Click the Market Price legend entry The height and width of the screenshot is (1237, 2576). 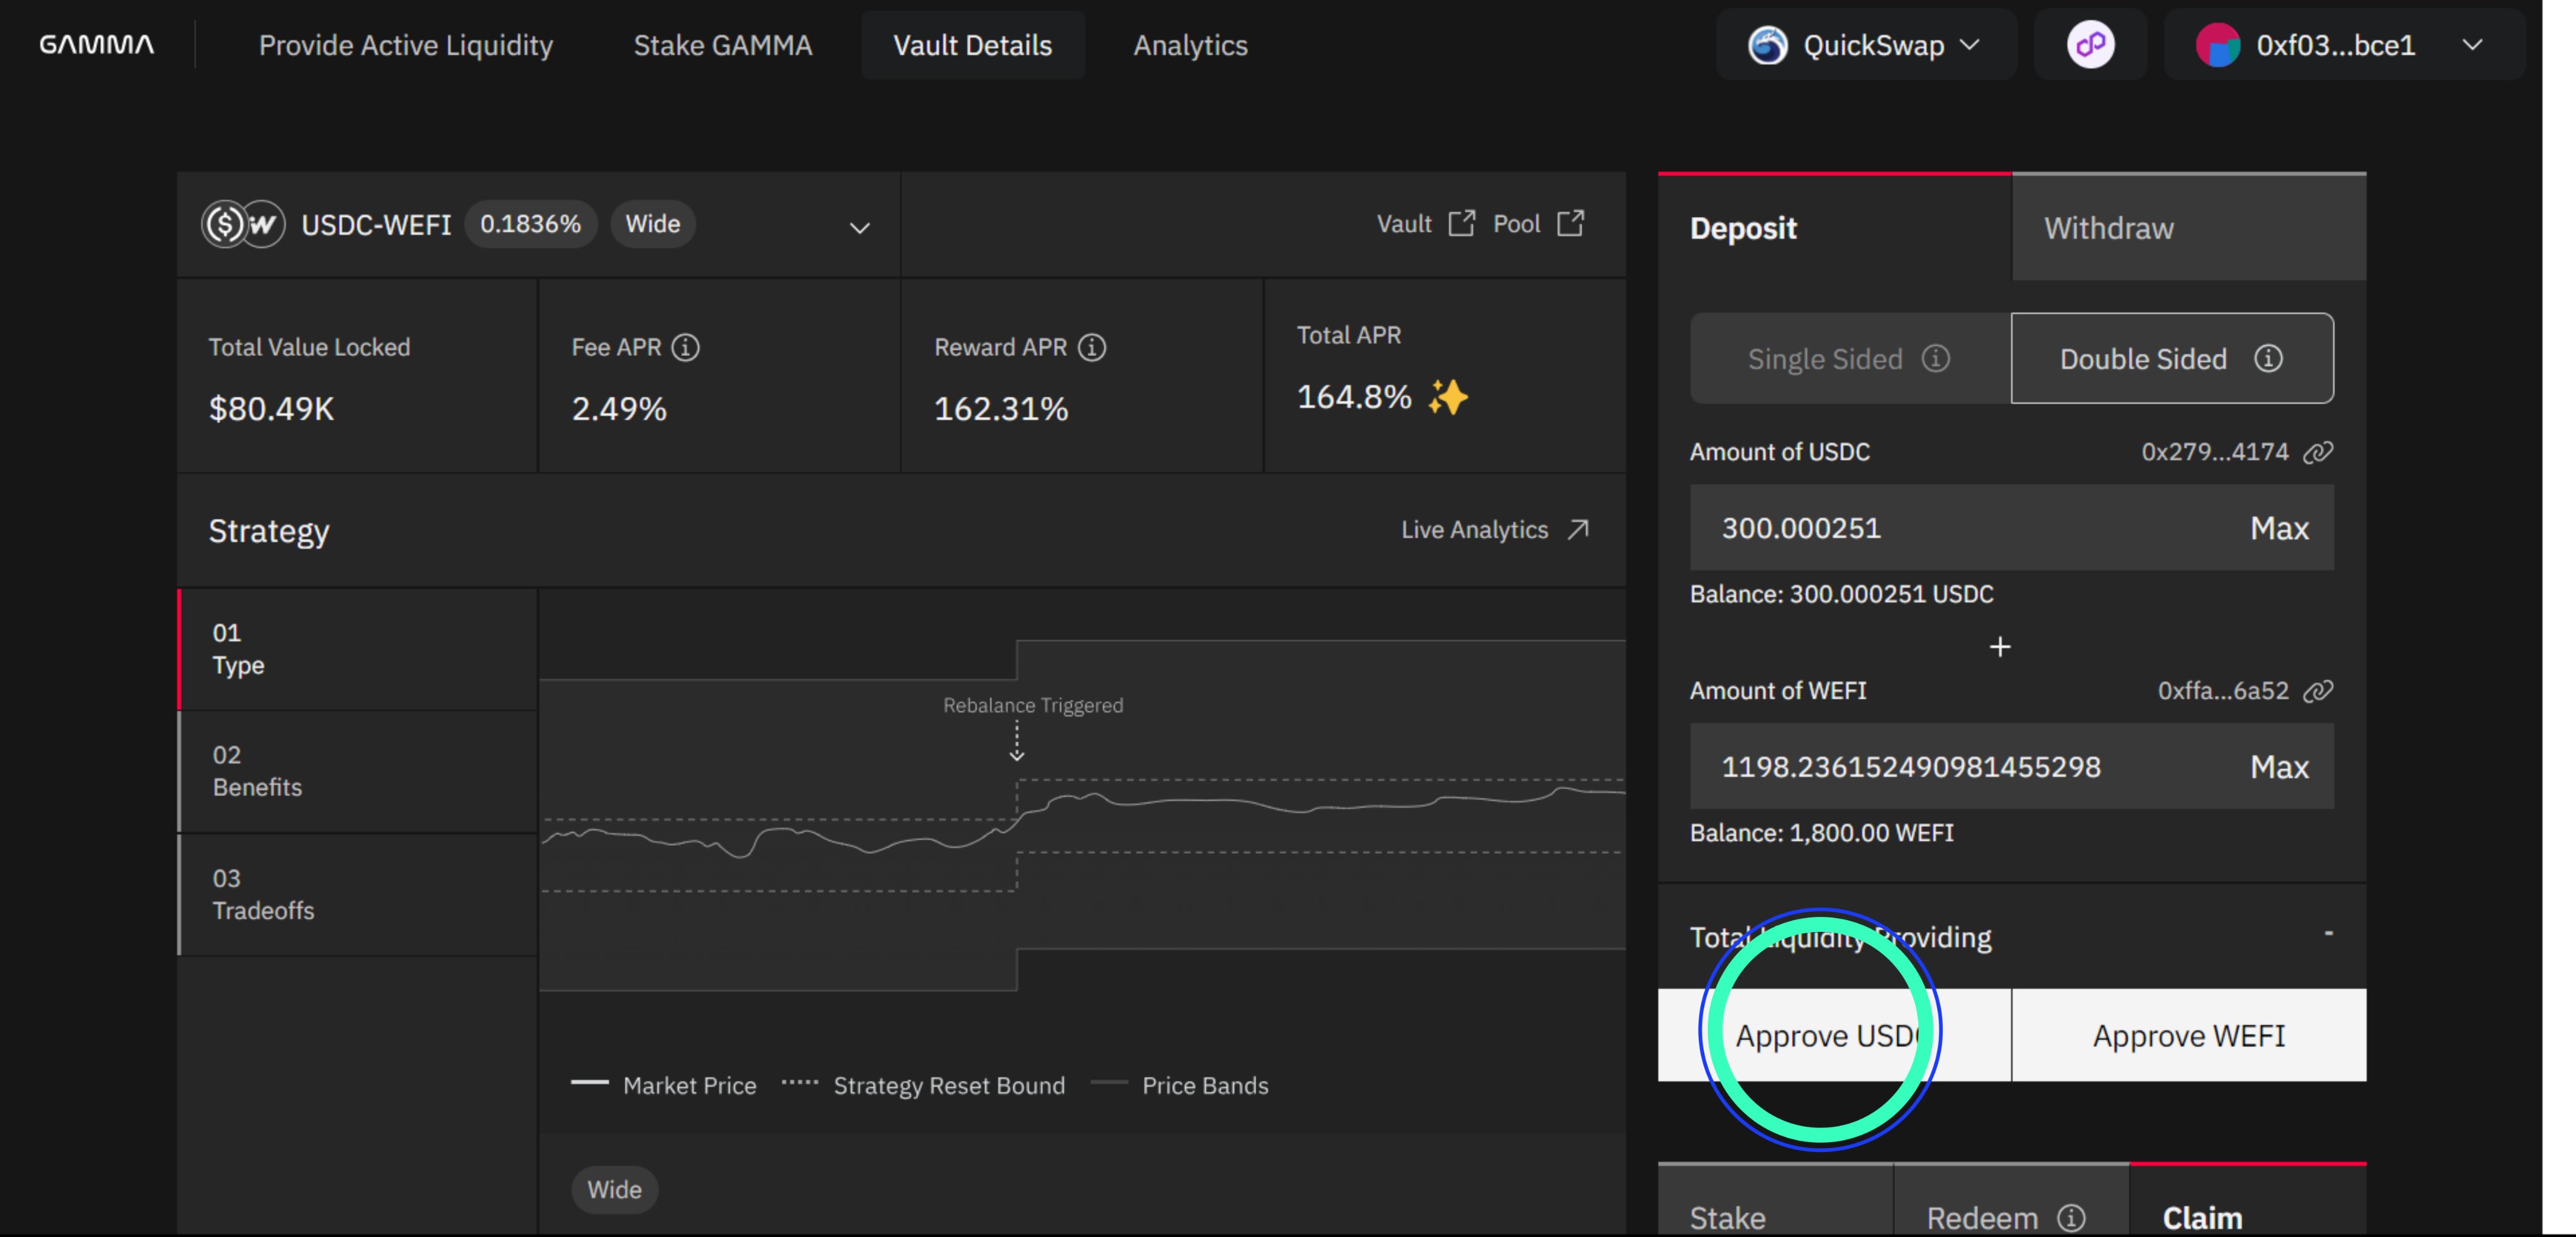(x=664, y=1085)
